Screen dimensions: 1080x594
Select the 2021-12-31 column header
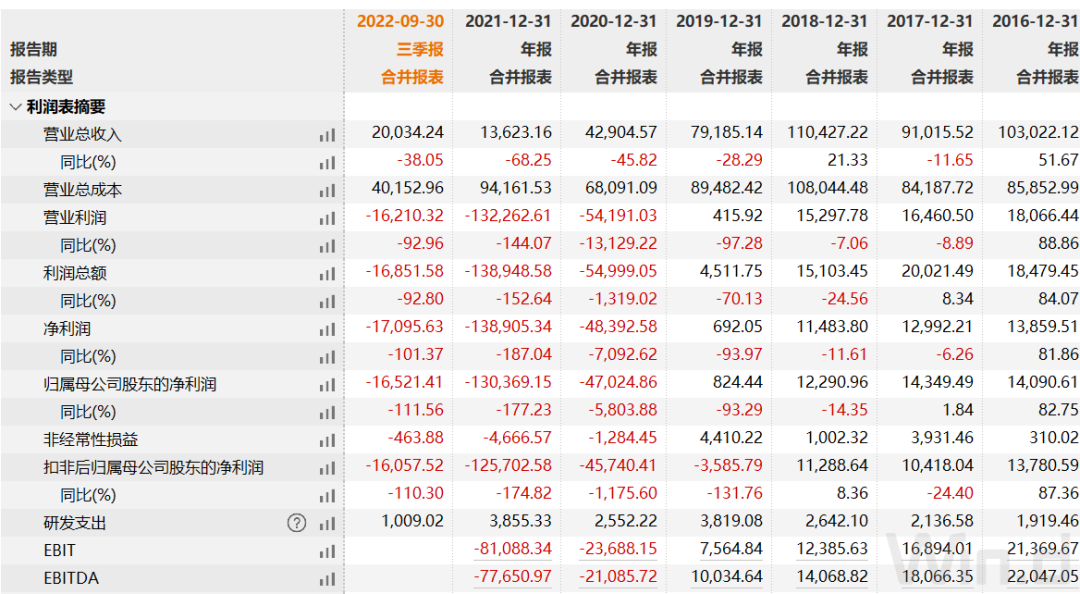(508, 21)
